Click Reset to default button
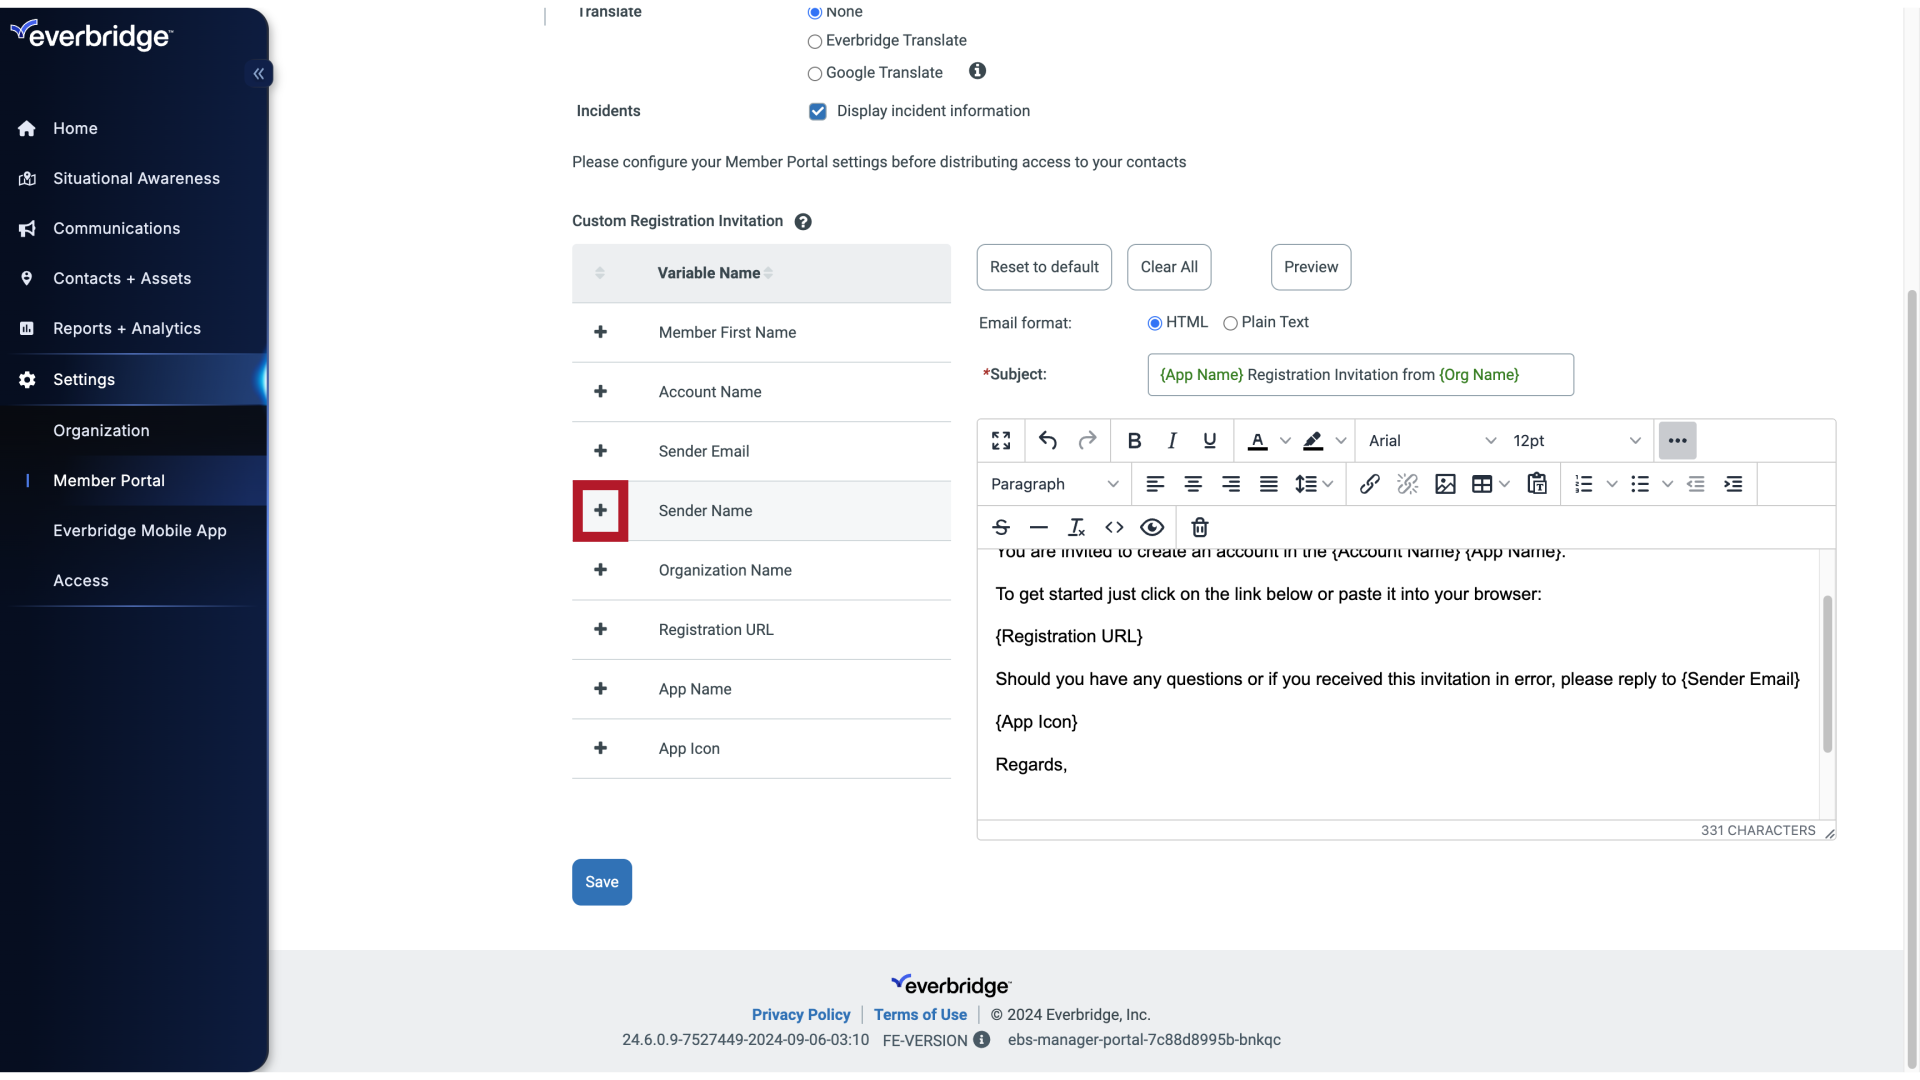Image resolution: width=1920 pixels, height=1080 pixels. click(x=1044, y=267)
